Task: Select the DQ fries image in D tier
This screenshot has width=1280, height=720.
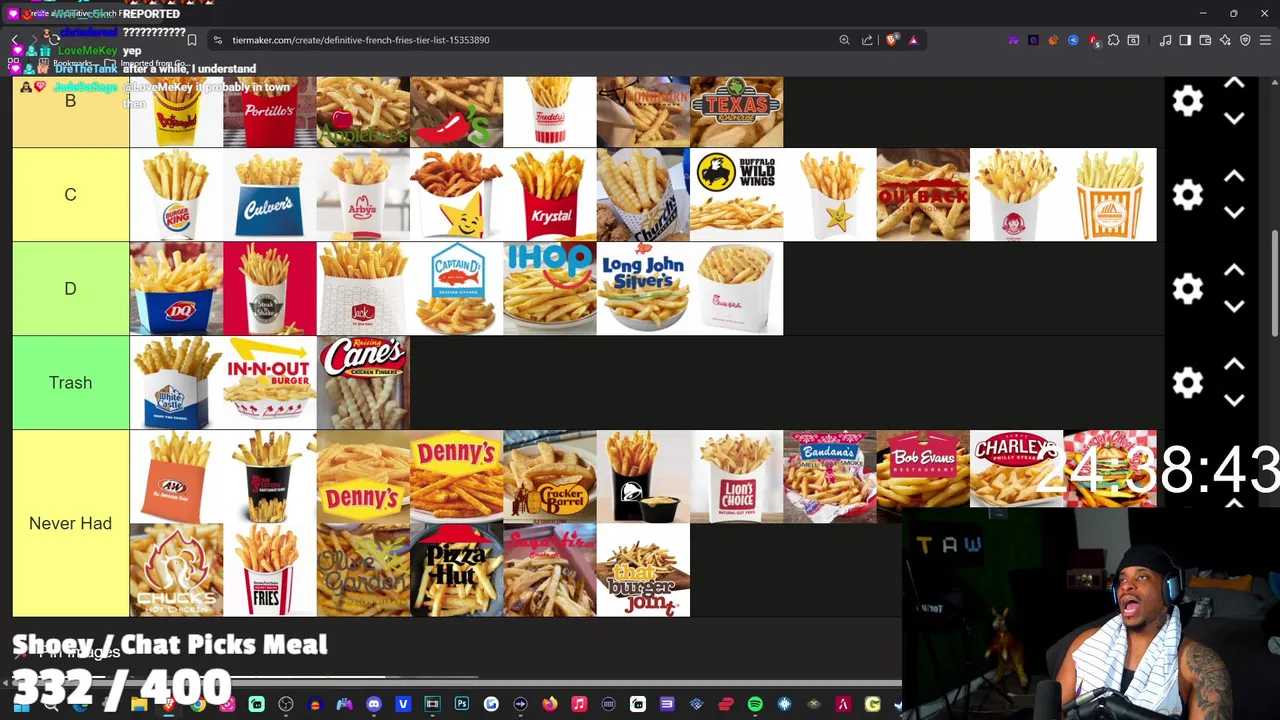Action: point(176,289)
